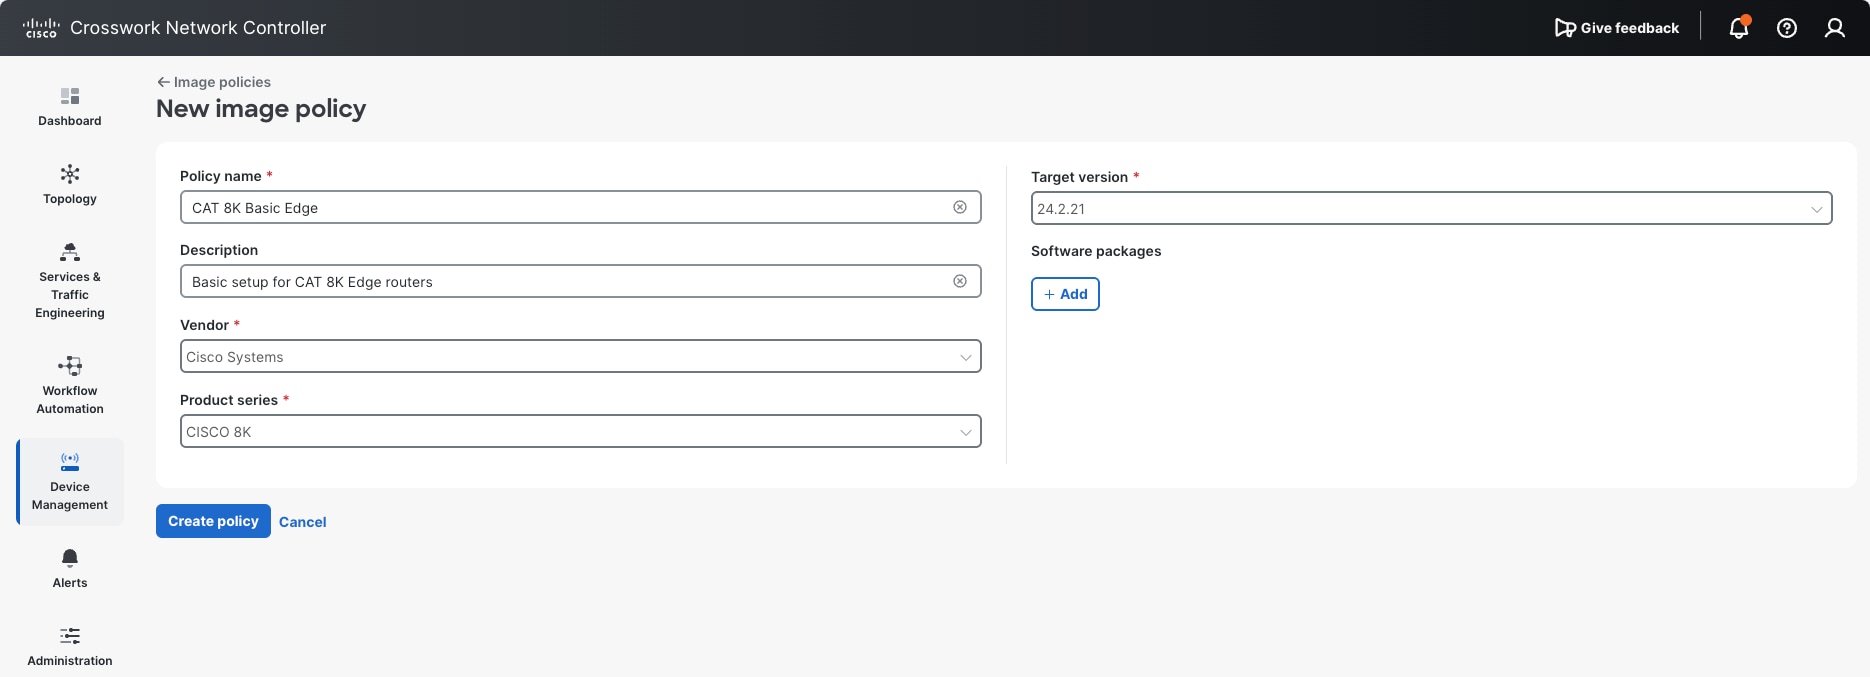This screenshot has height=677, width=1870.
Task: Clear the Policy name field
Action: (x=960, y=207)
